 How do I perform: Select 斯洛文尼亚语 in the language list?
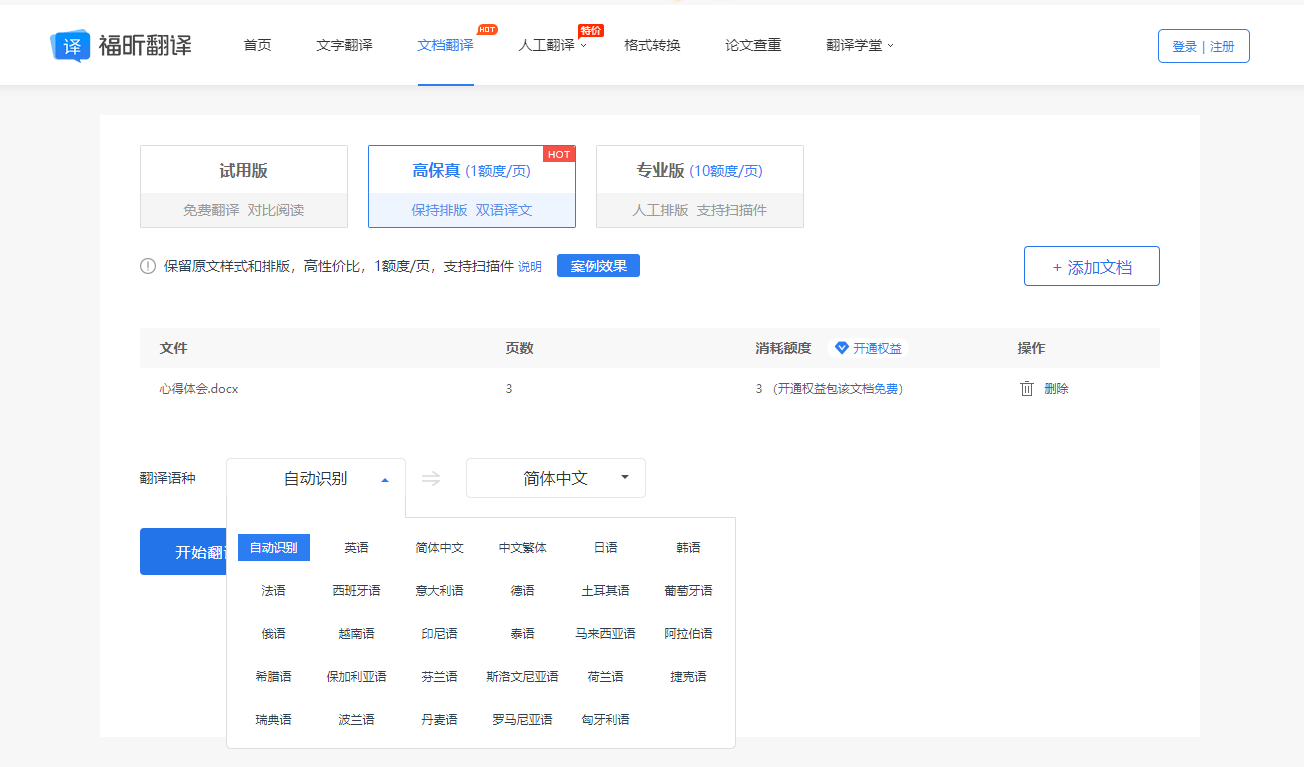click(523, 677)
